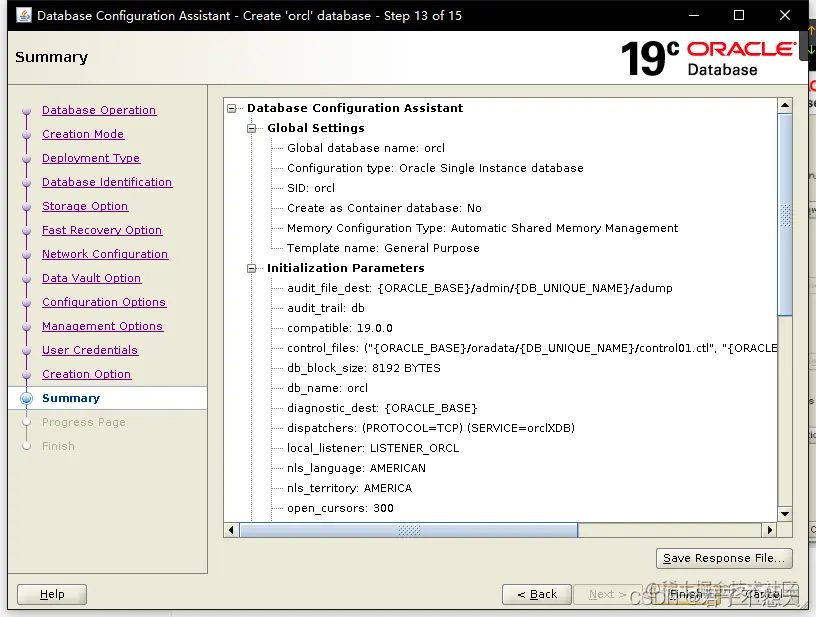
Task: Select the audit_trail: db row
Action: click(326, 308)
